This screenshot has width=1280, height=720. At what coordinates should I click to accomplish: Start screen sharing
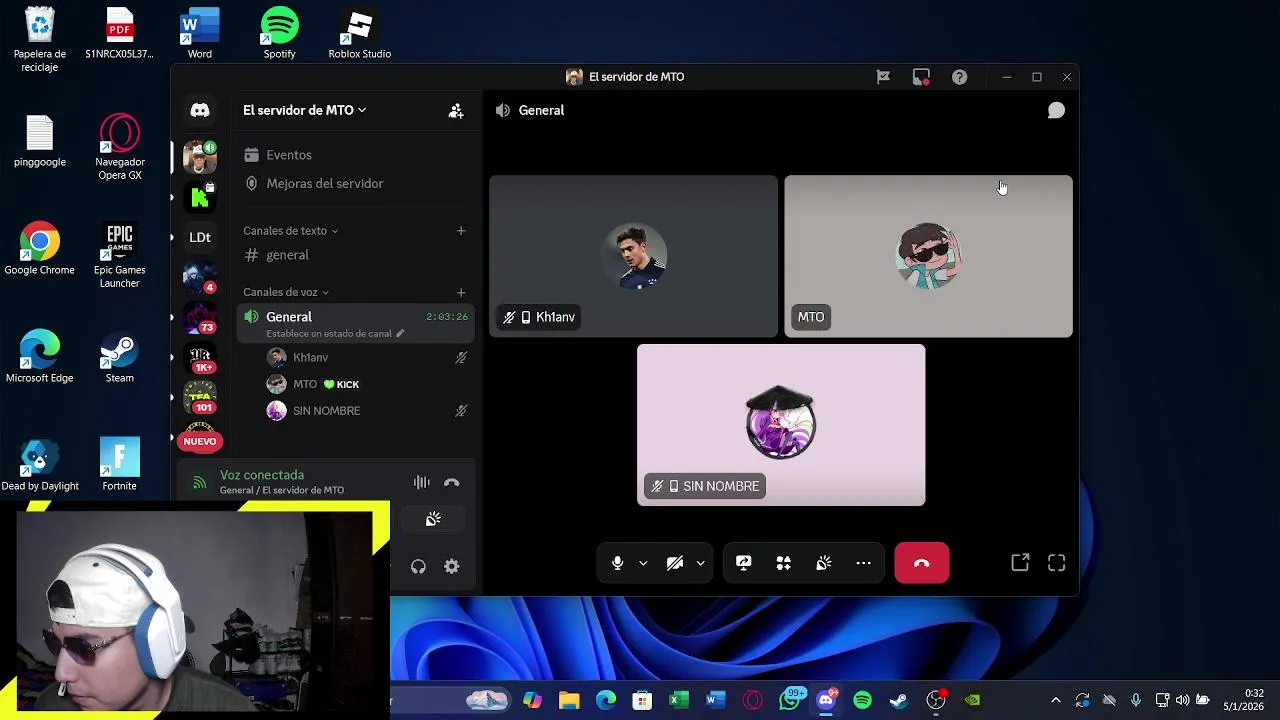(743, 563)
